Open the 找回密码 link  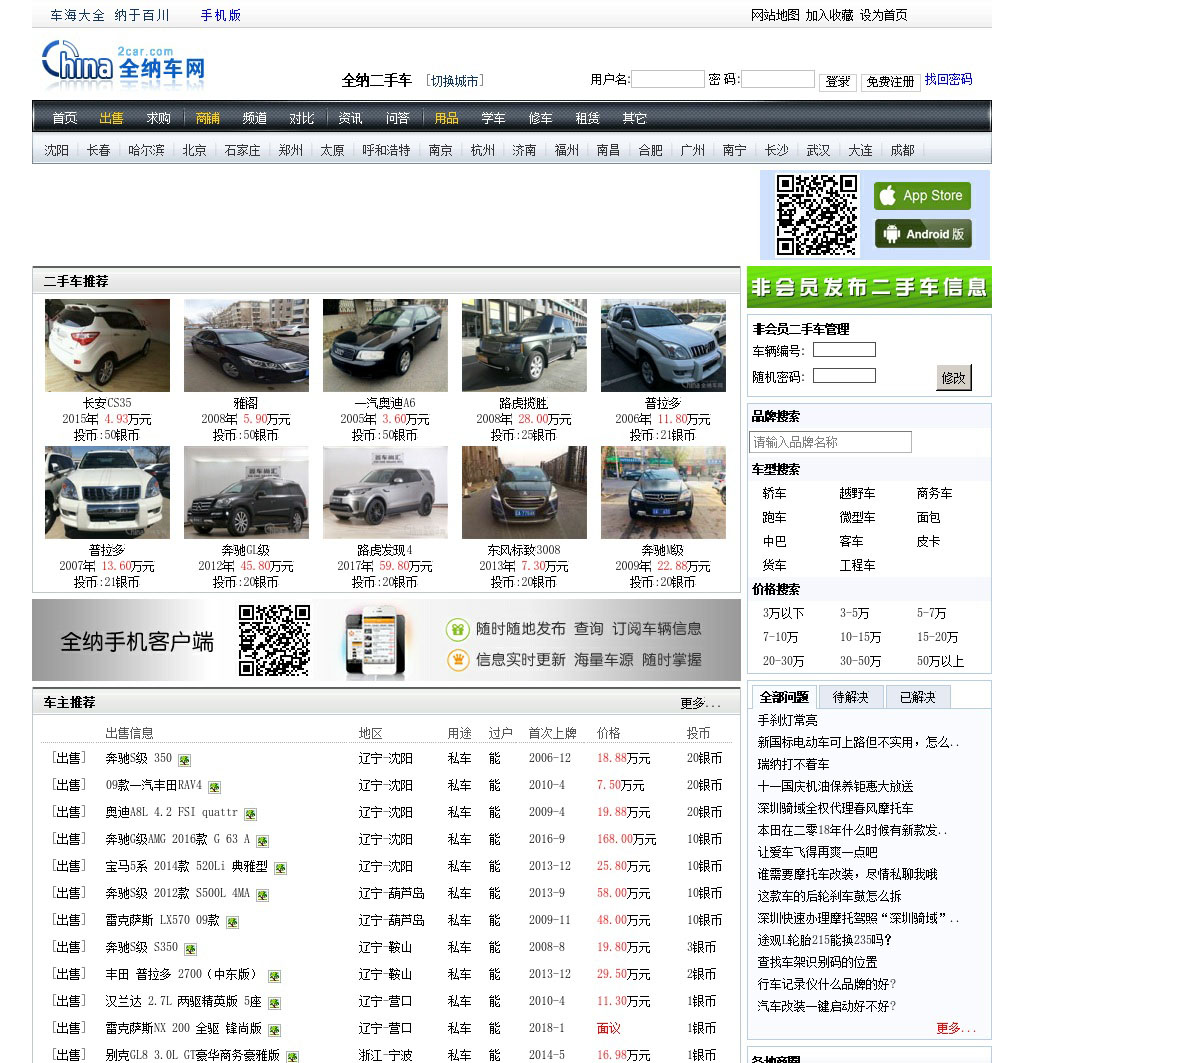948,80
